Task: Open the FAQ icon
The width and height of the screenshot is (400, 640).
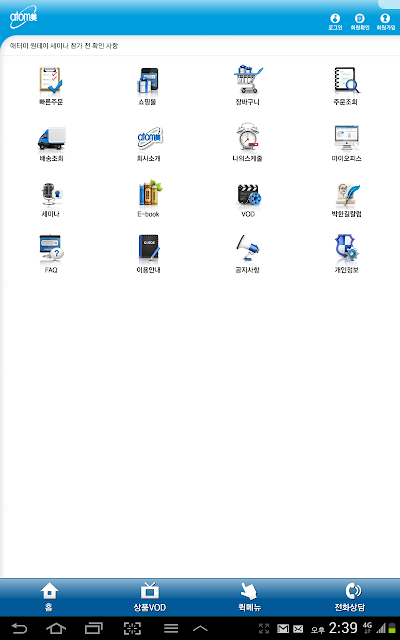Action: coord(51,249)
